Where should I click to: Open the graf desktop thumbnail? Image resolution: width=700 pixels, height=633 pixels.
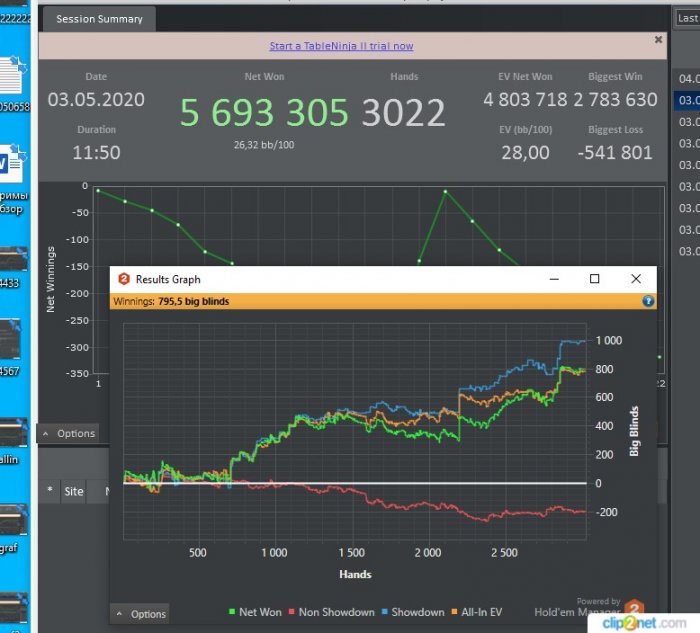pos(12,520)
